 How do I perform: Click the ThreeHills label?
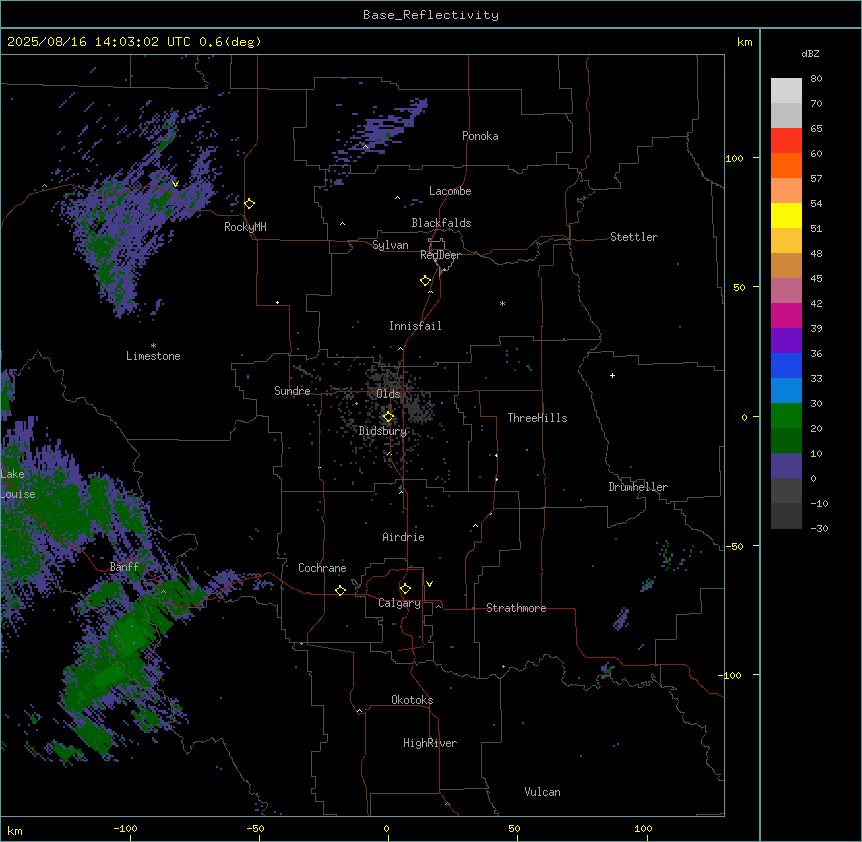537,418
